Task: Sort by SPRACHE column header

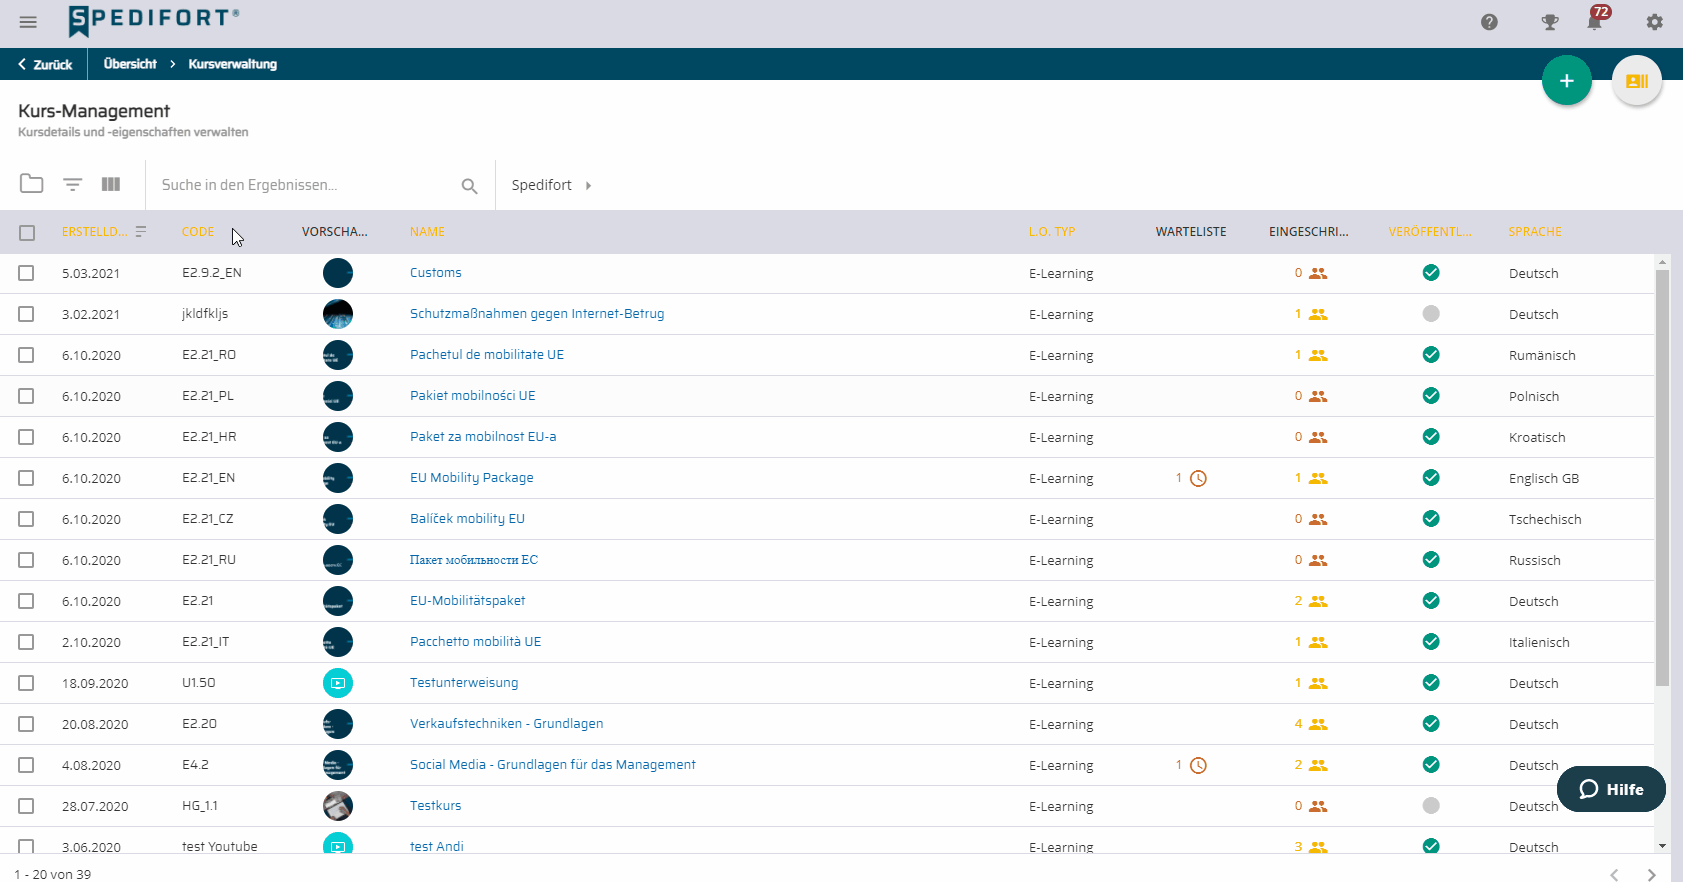Action: coord(1535,232)
